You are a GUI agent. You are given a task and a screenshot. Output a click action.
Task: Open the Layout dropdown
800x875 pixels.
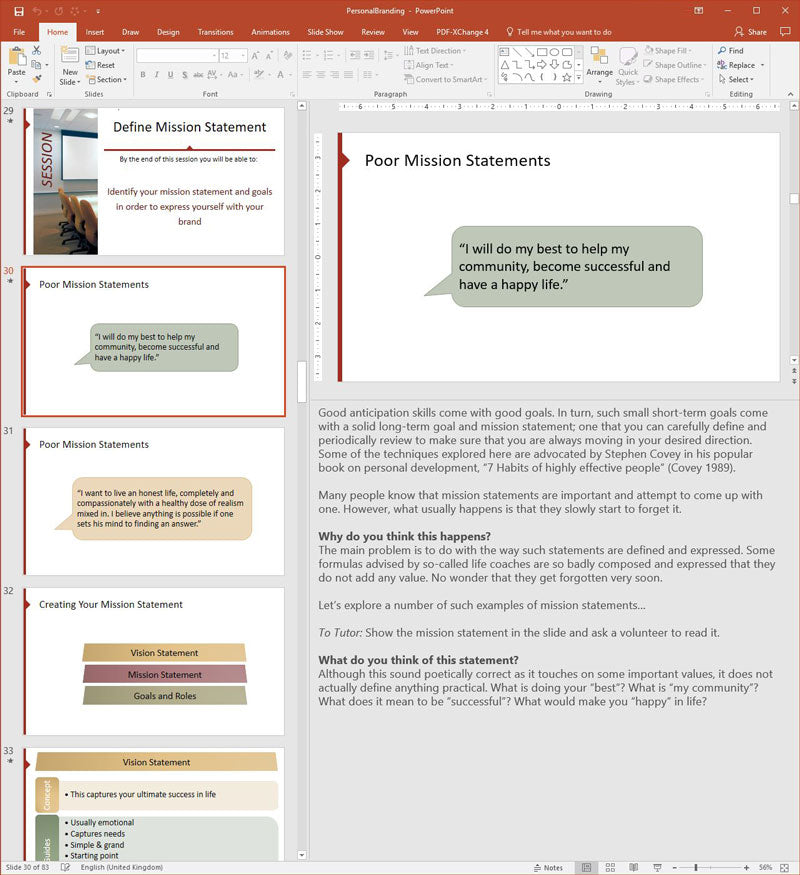pos(105,50)
